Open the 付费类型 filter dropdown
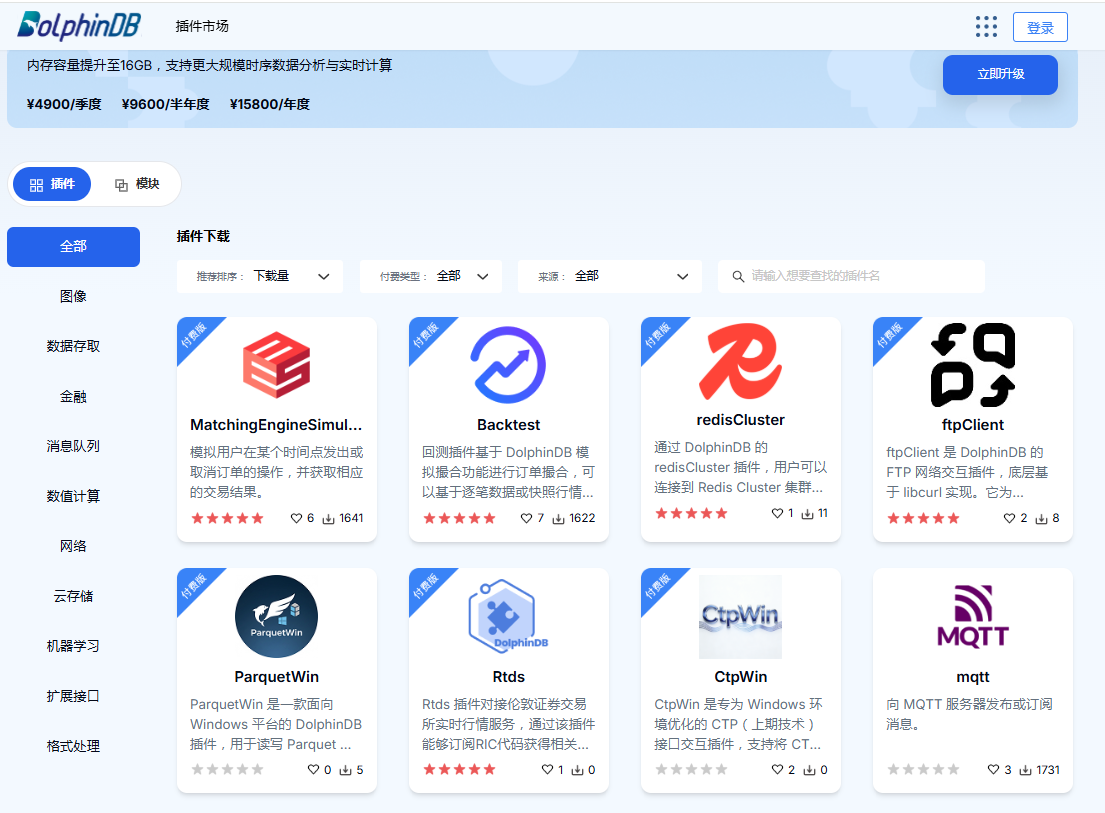Viewport: 1105px width, 813px height. click(x=431, y=276)
